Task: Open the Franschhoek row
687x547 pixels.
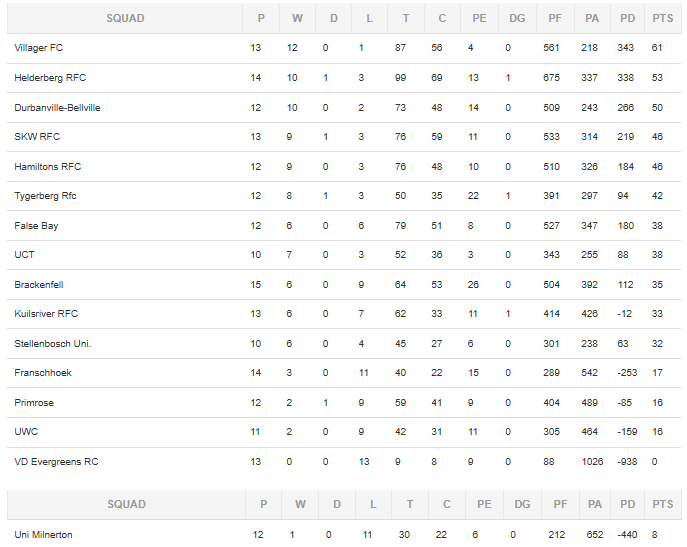Action: (344, 373)
